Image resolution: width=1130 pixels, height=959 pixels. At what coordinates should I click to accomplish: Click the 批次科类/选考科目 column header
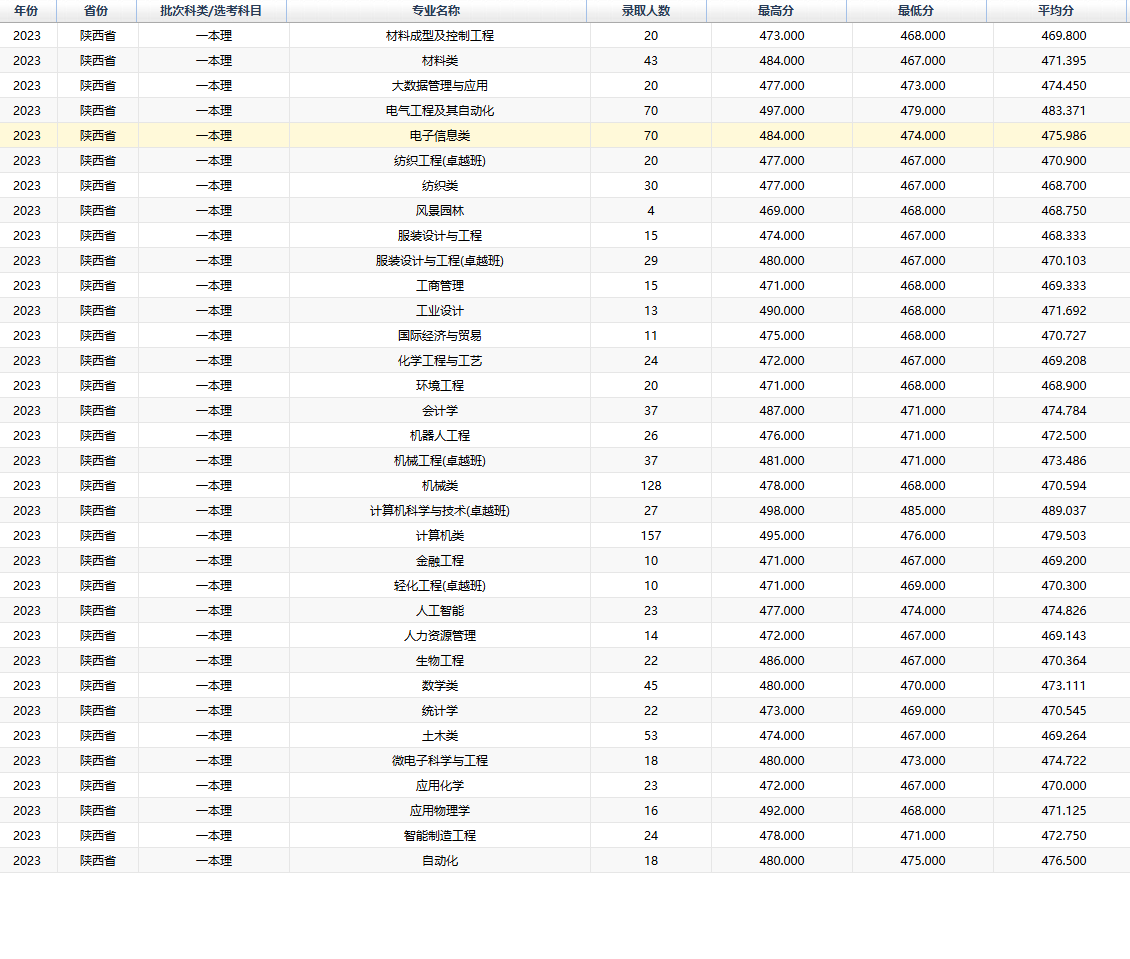click(211, 11)
